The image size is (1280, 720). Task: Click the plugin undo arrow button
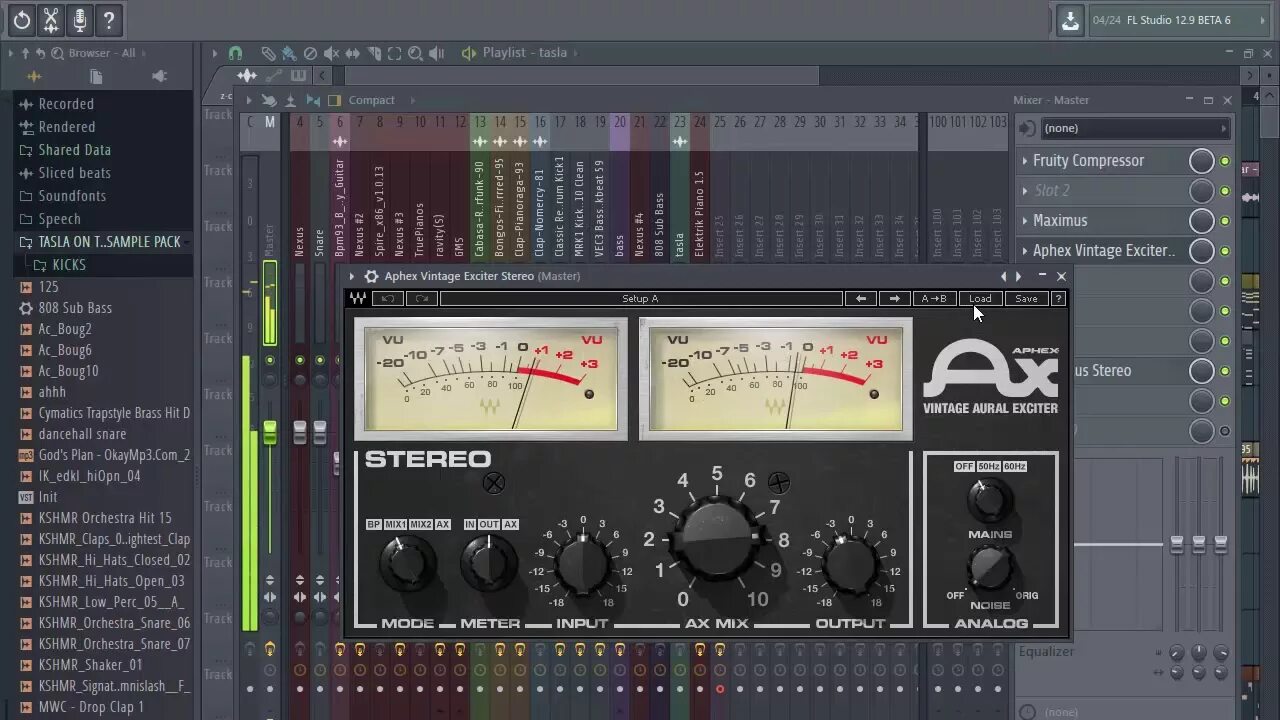point(388,298)
